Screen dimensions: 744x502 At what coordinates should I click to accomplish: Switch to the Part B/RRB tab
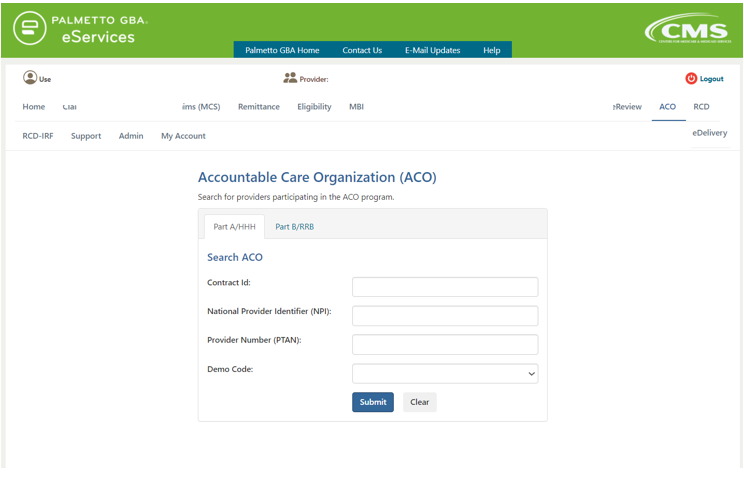[x=295, y=227]
